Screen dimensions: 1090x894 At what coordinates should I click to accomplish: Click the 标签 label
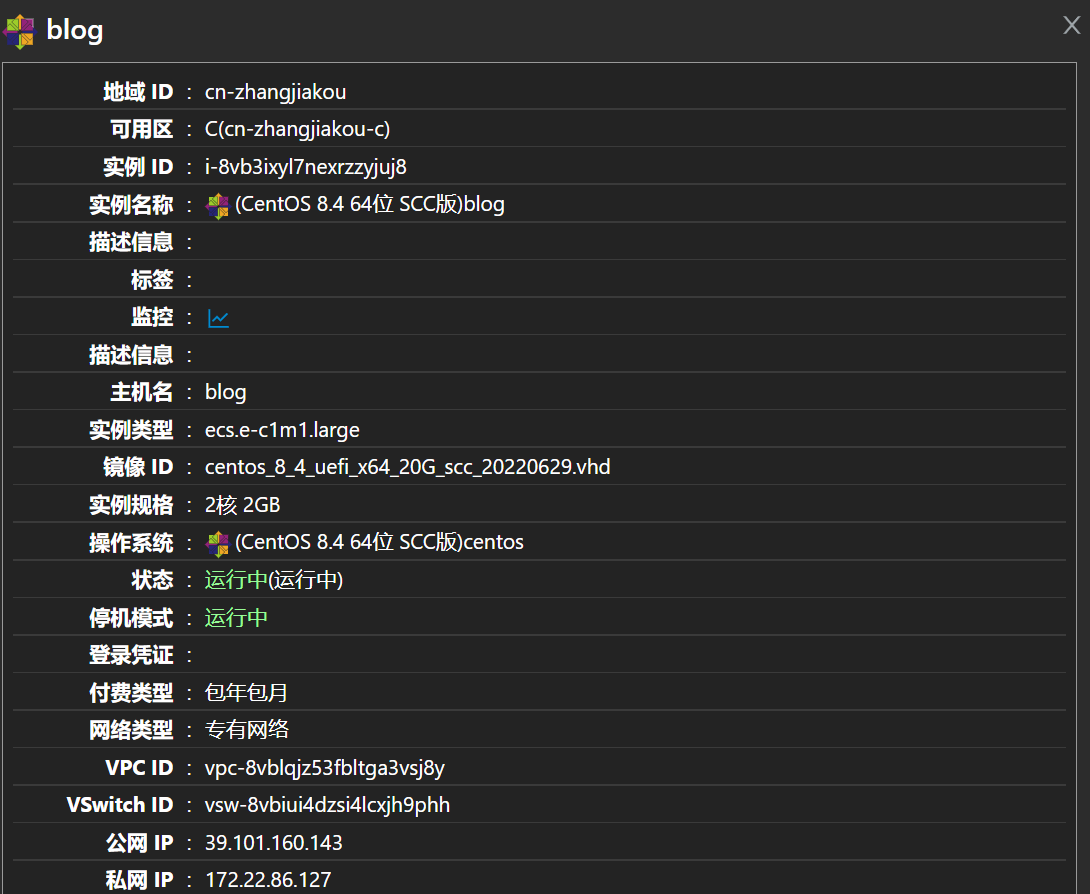(x=152, y=280)
